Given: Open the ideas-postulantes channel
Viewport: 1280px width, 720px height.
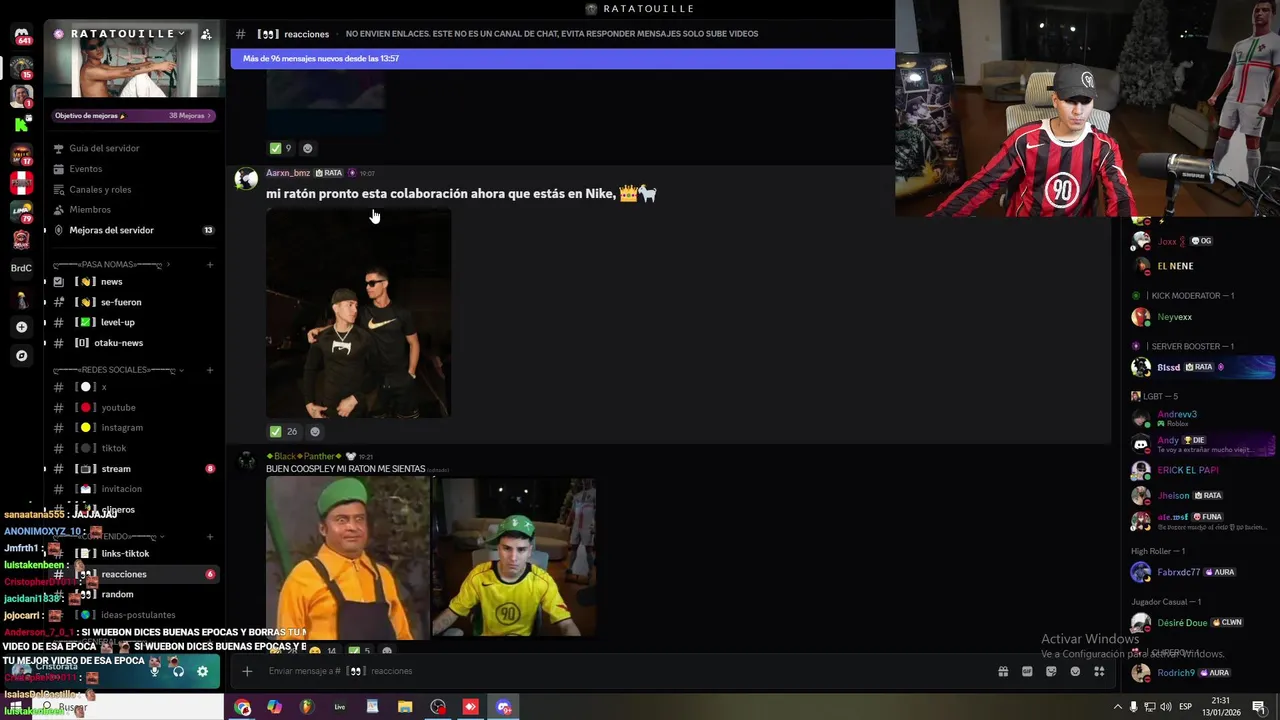Looking at the screenshot, I should [x=132, y=615].
